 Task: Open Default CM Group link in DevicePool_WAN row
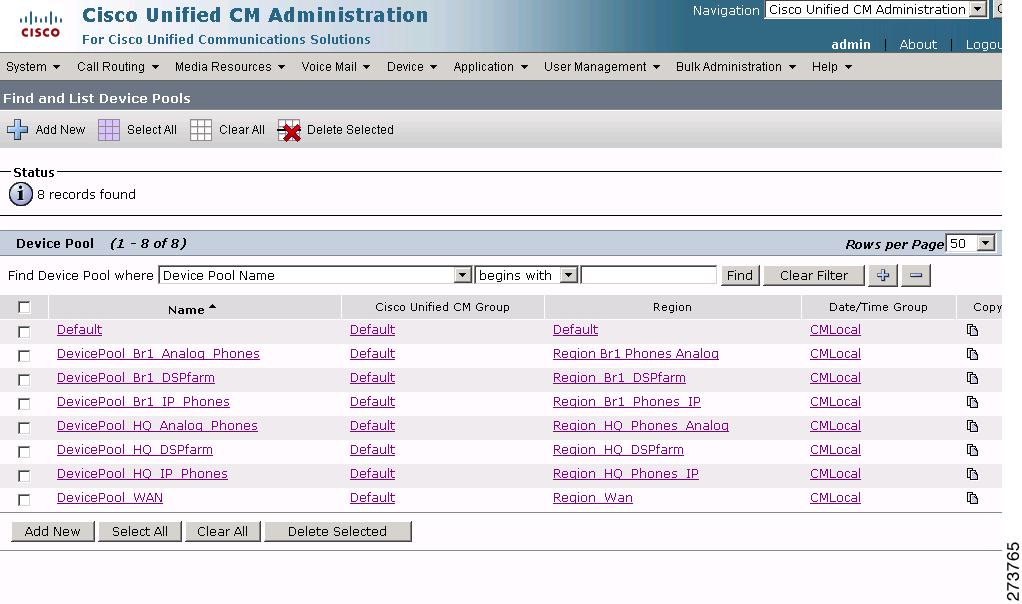coord(372,498)
